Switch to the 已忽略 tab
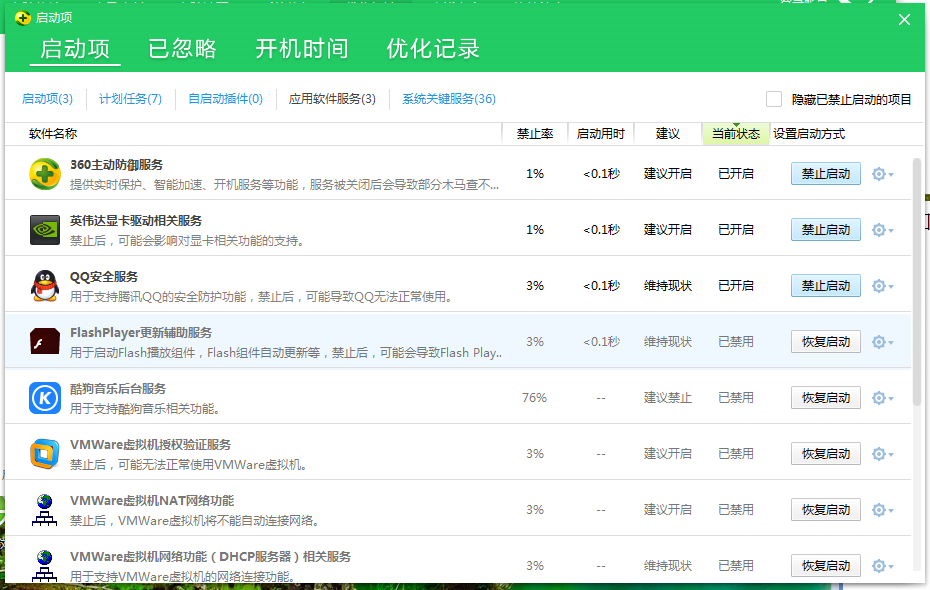The width and height of the screenshot is (930, 590). point(182,49)
